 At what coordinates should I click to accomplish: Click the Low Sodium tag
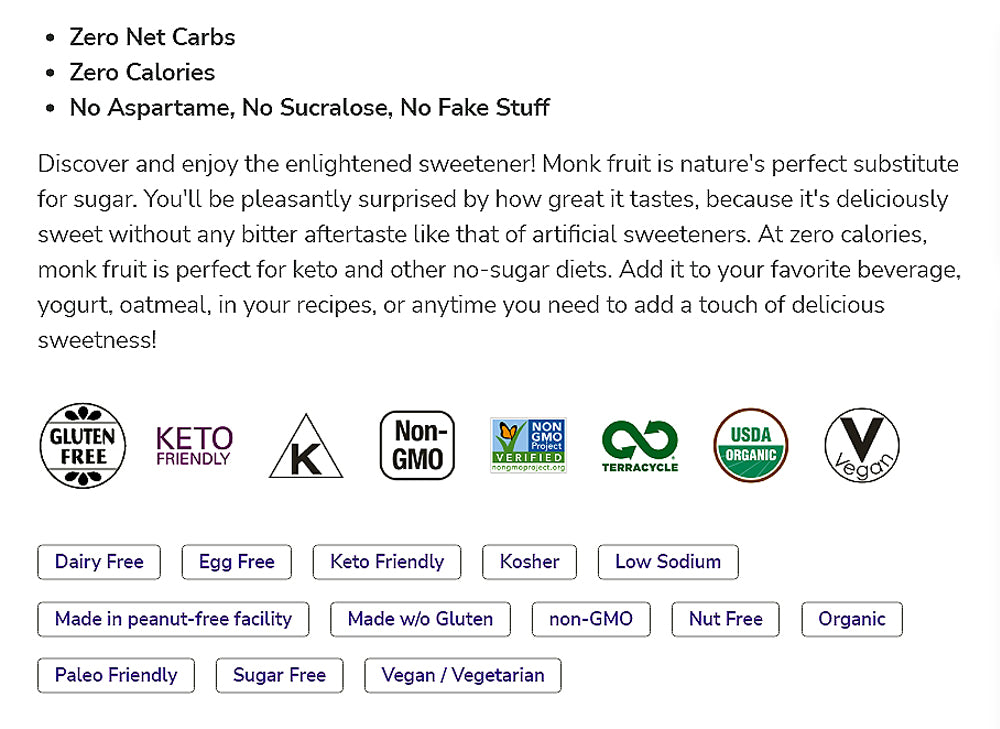[668, 562]
